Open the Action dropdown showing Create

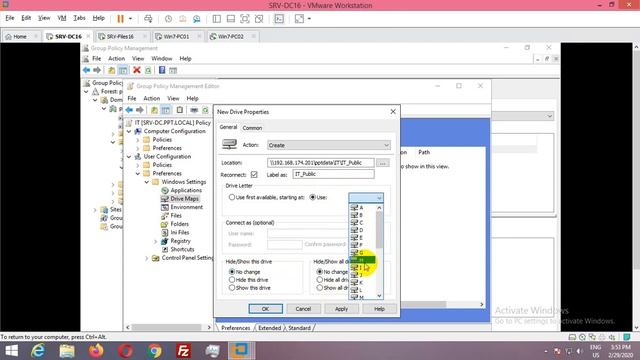pos(329,145)
